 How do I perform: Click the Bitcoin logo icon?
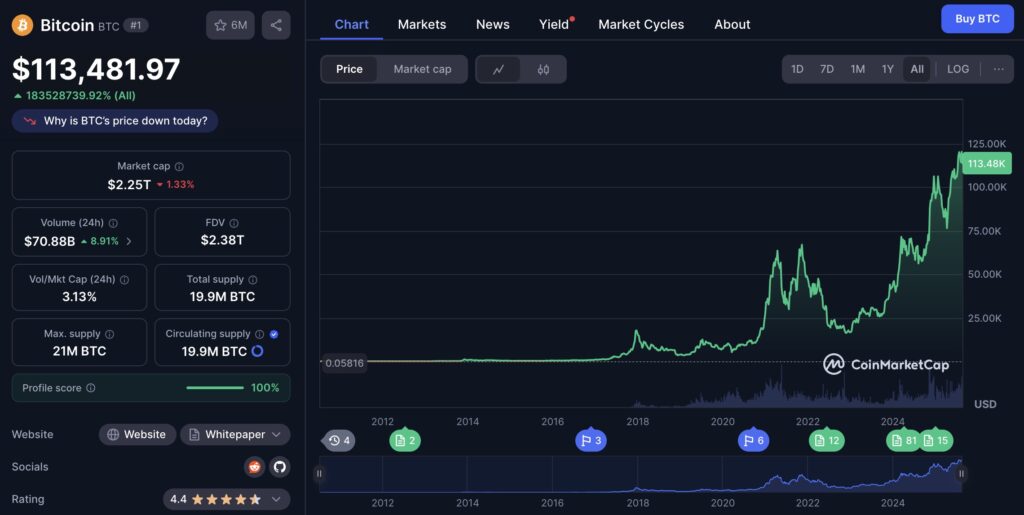click(22, 25)
